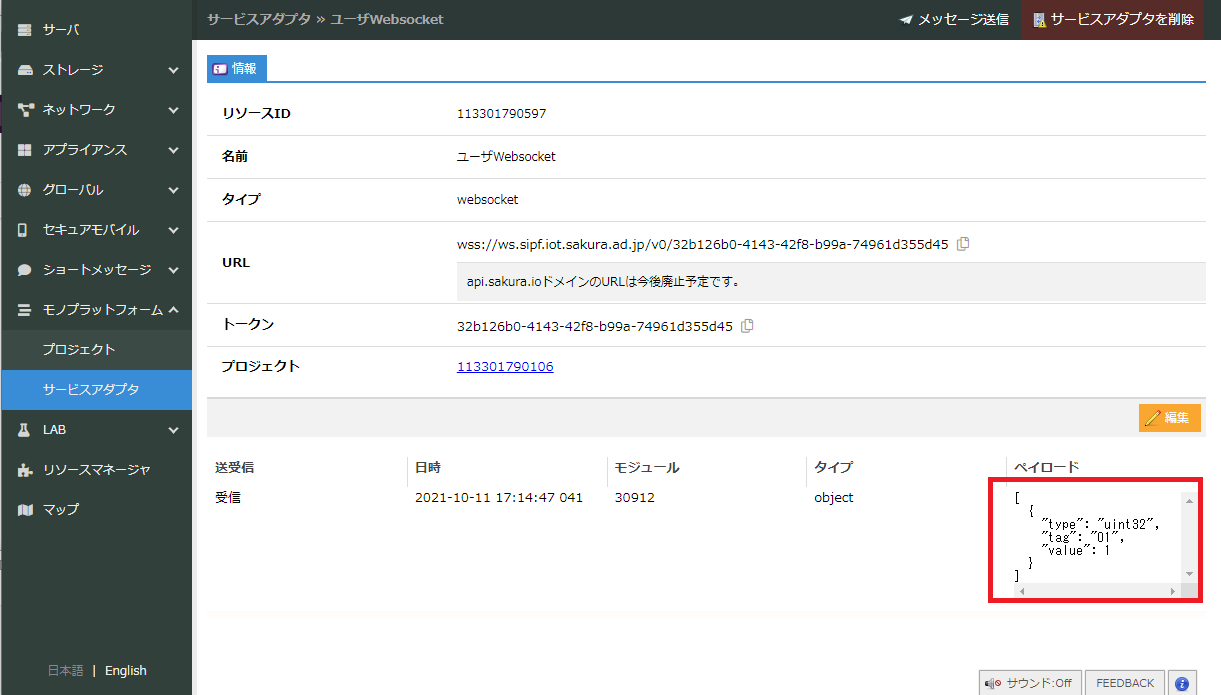1221x695 pixels.
Task: Switch language to English
Action: click(126, 671)
